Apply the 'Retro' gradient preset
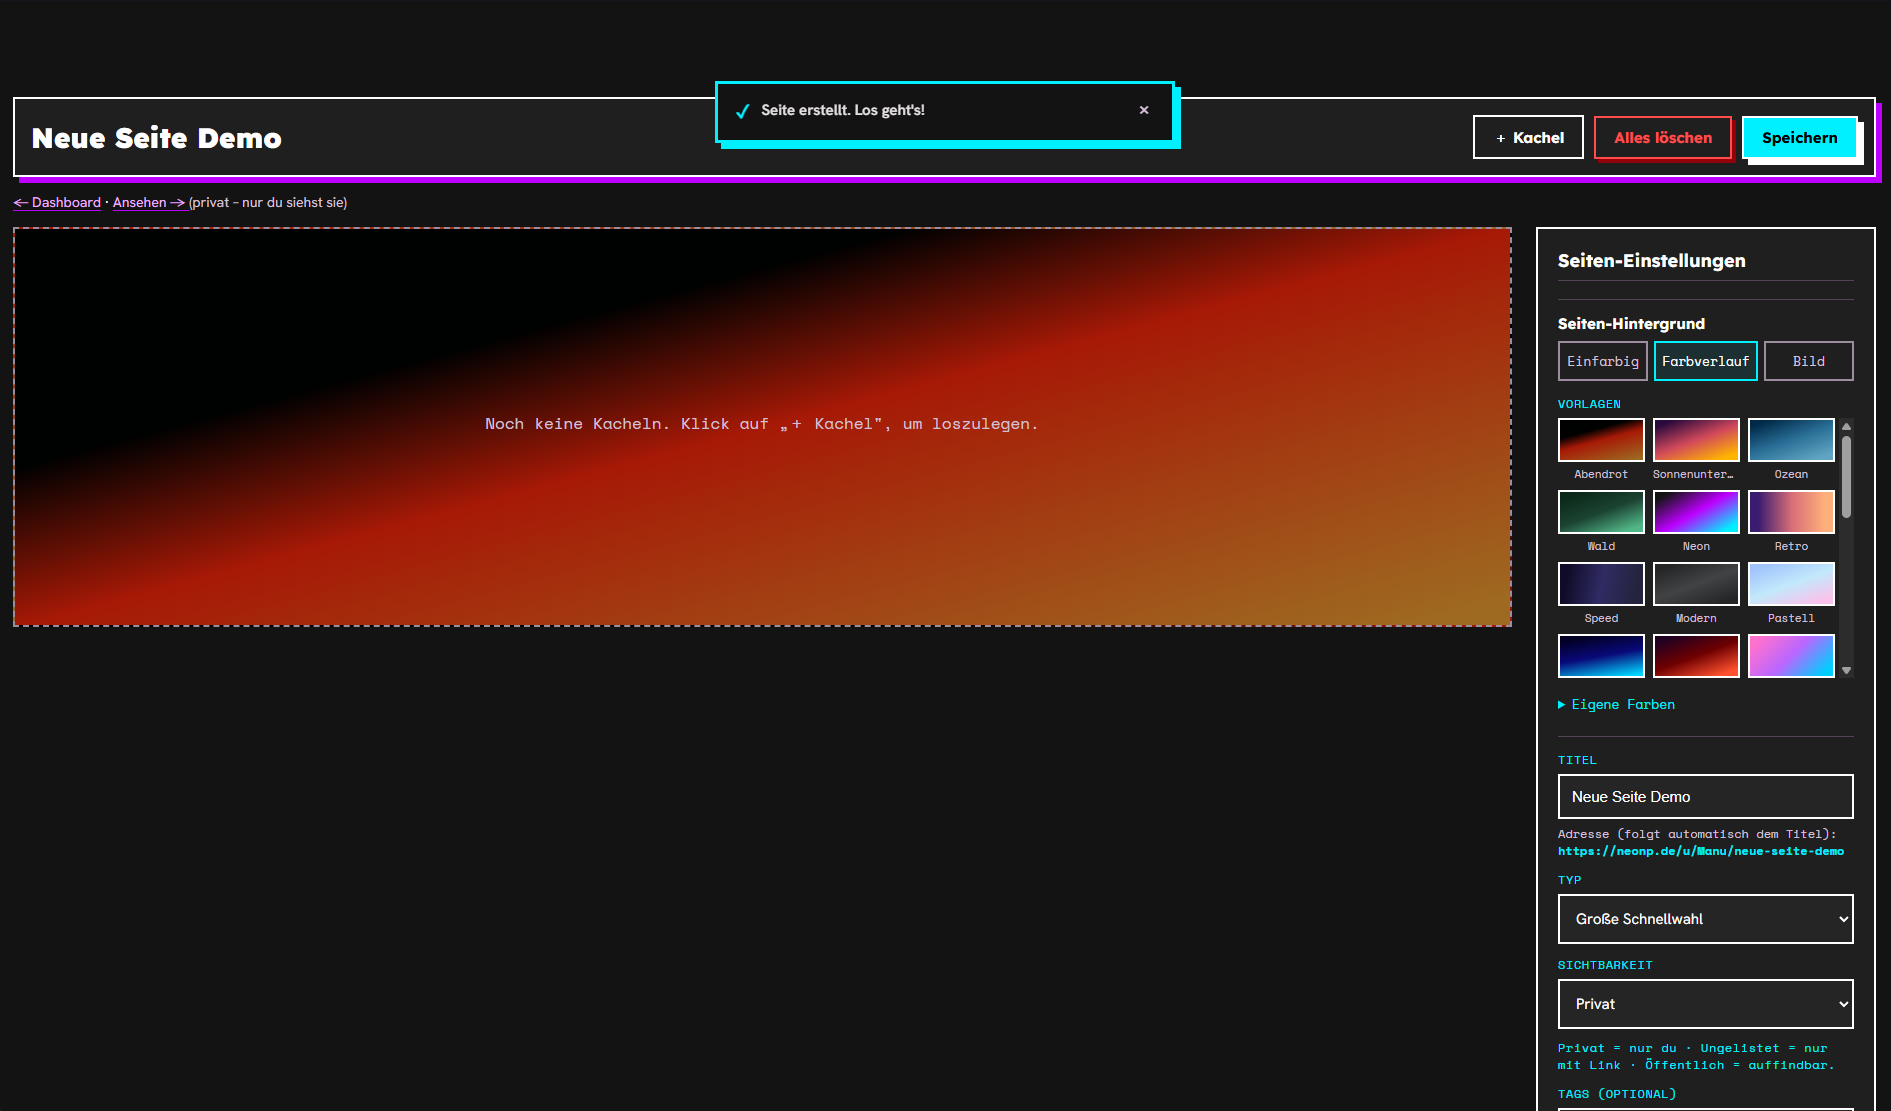 click(1791, 512)
